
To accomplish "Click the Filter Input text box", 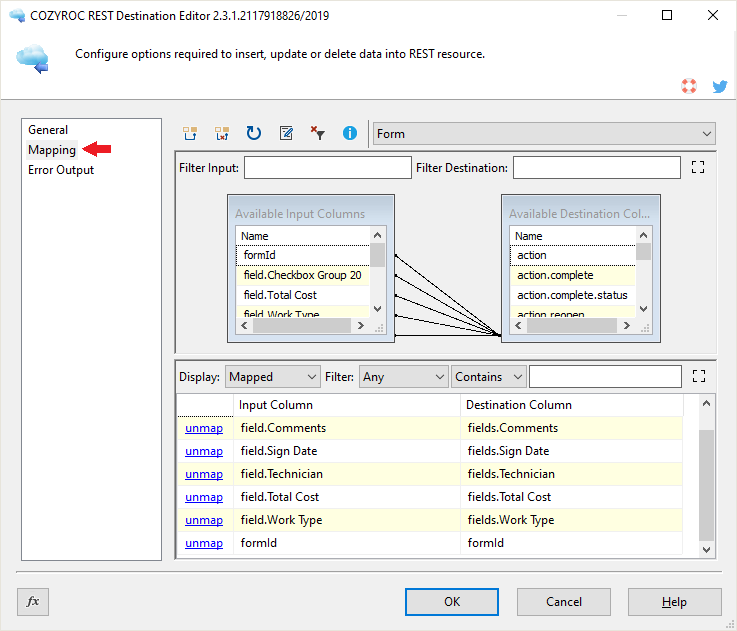I will coord(328,167).
